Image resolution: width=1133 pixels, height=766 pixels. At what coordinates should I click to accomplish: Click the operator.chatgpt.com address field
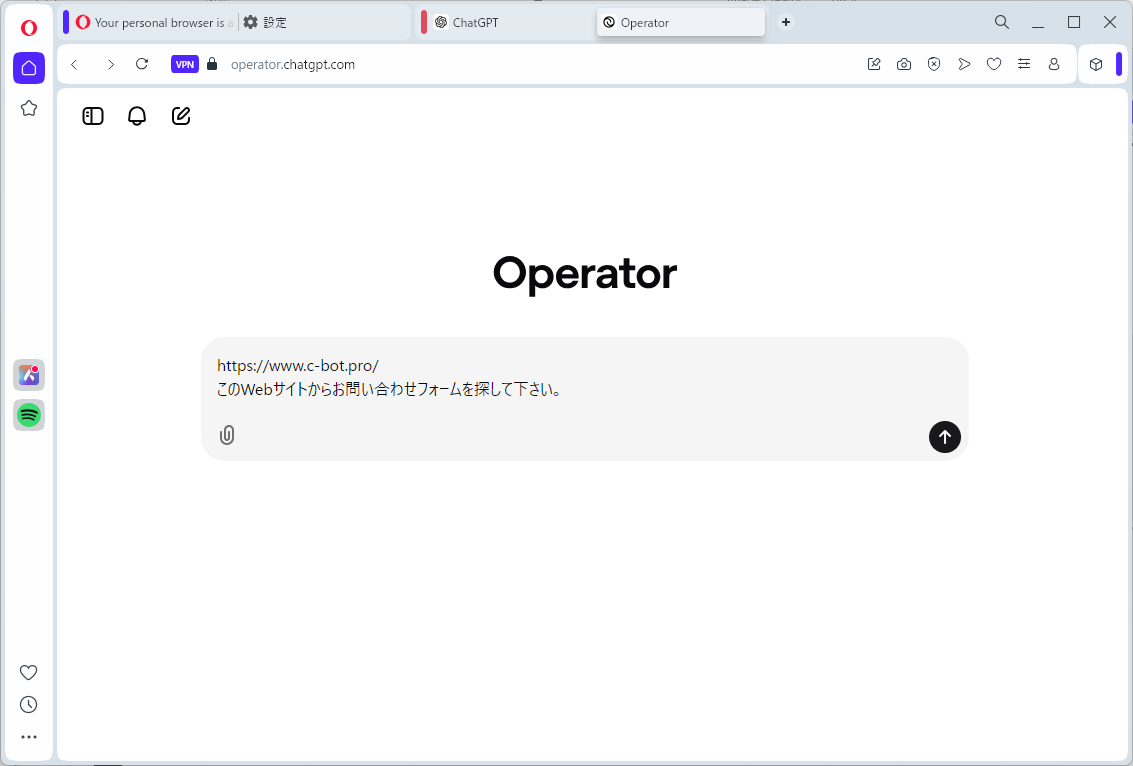tap(293, 64)
